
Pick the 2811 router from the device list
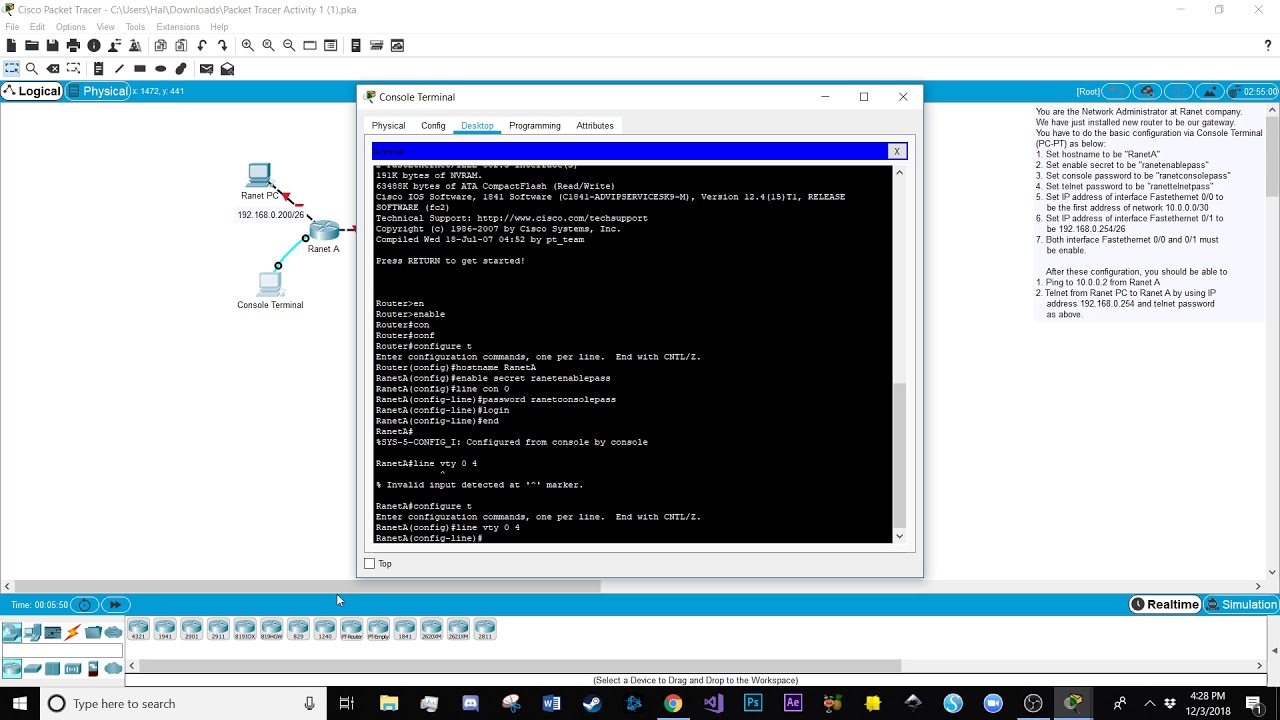click(x=485, y=629)
